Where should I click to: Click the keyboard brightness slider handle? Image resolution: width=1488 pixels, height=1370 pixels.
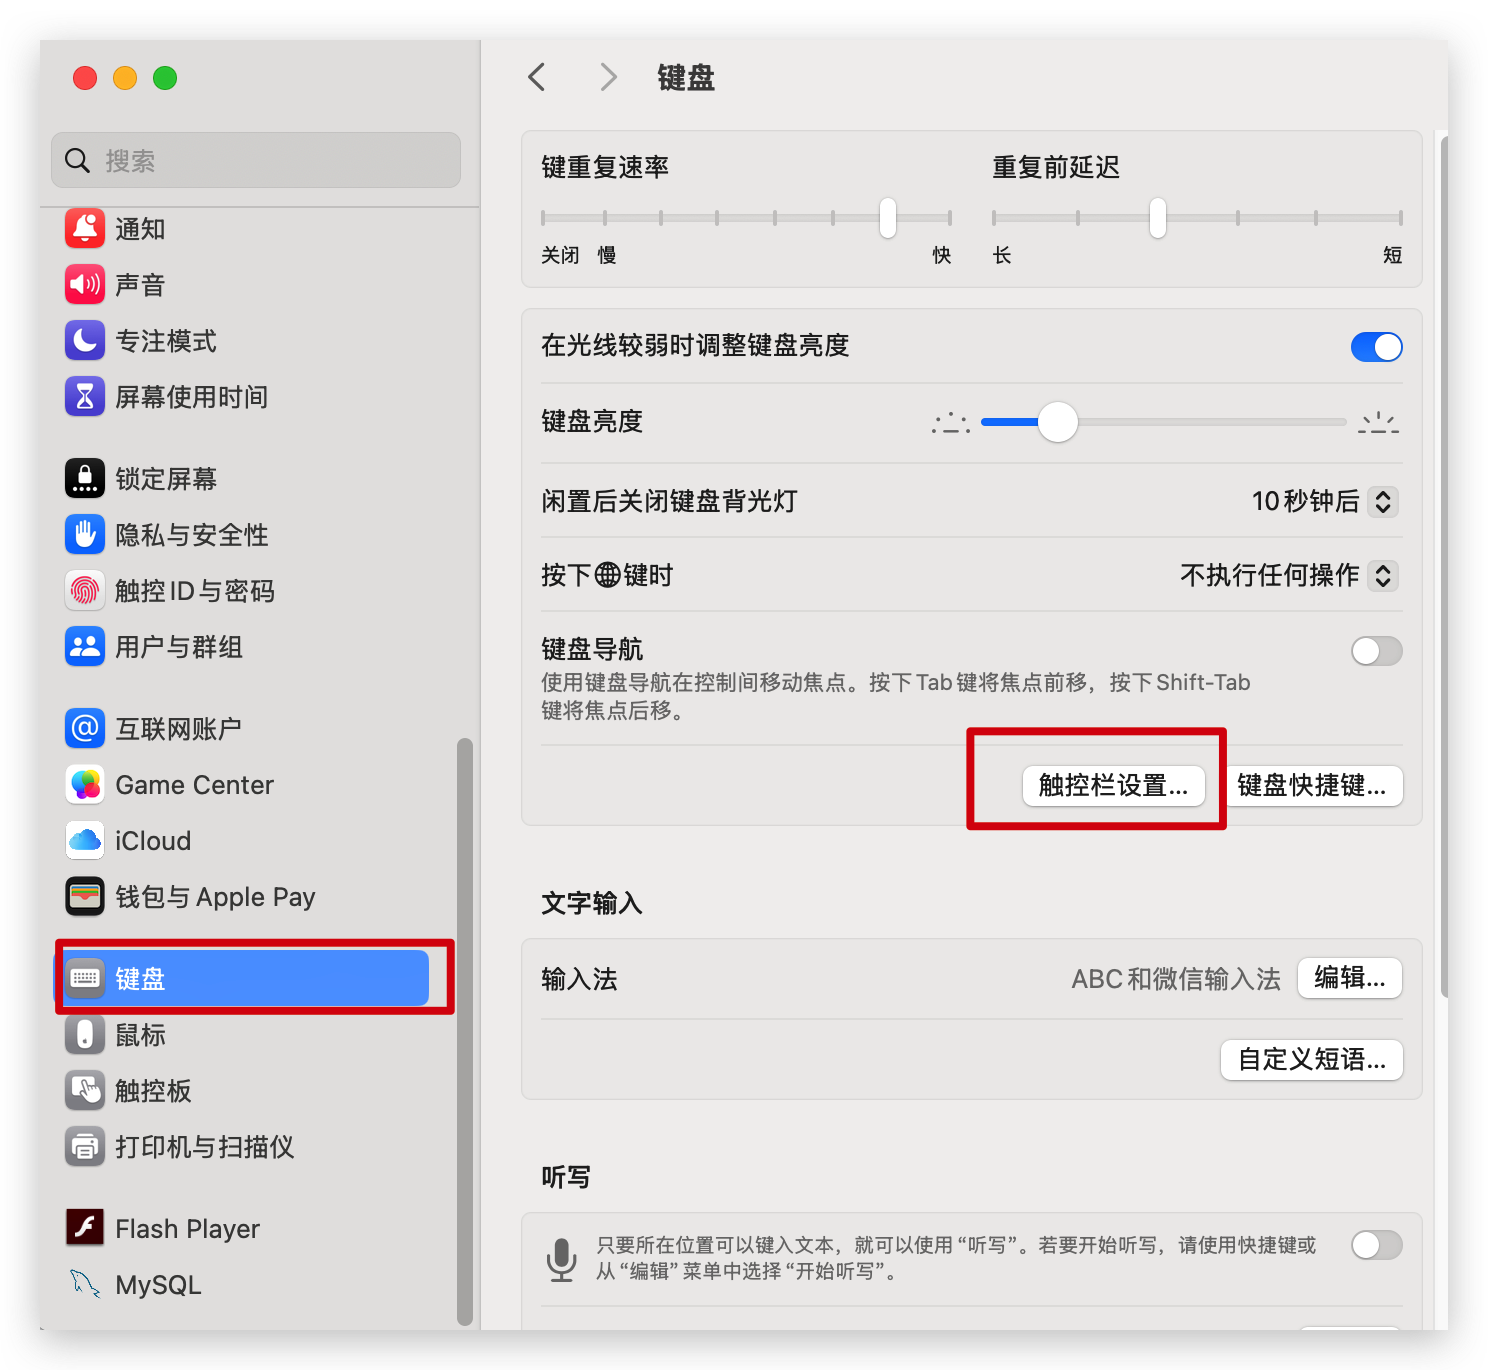1057,422
